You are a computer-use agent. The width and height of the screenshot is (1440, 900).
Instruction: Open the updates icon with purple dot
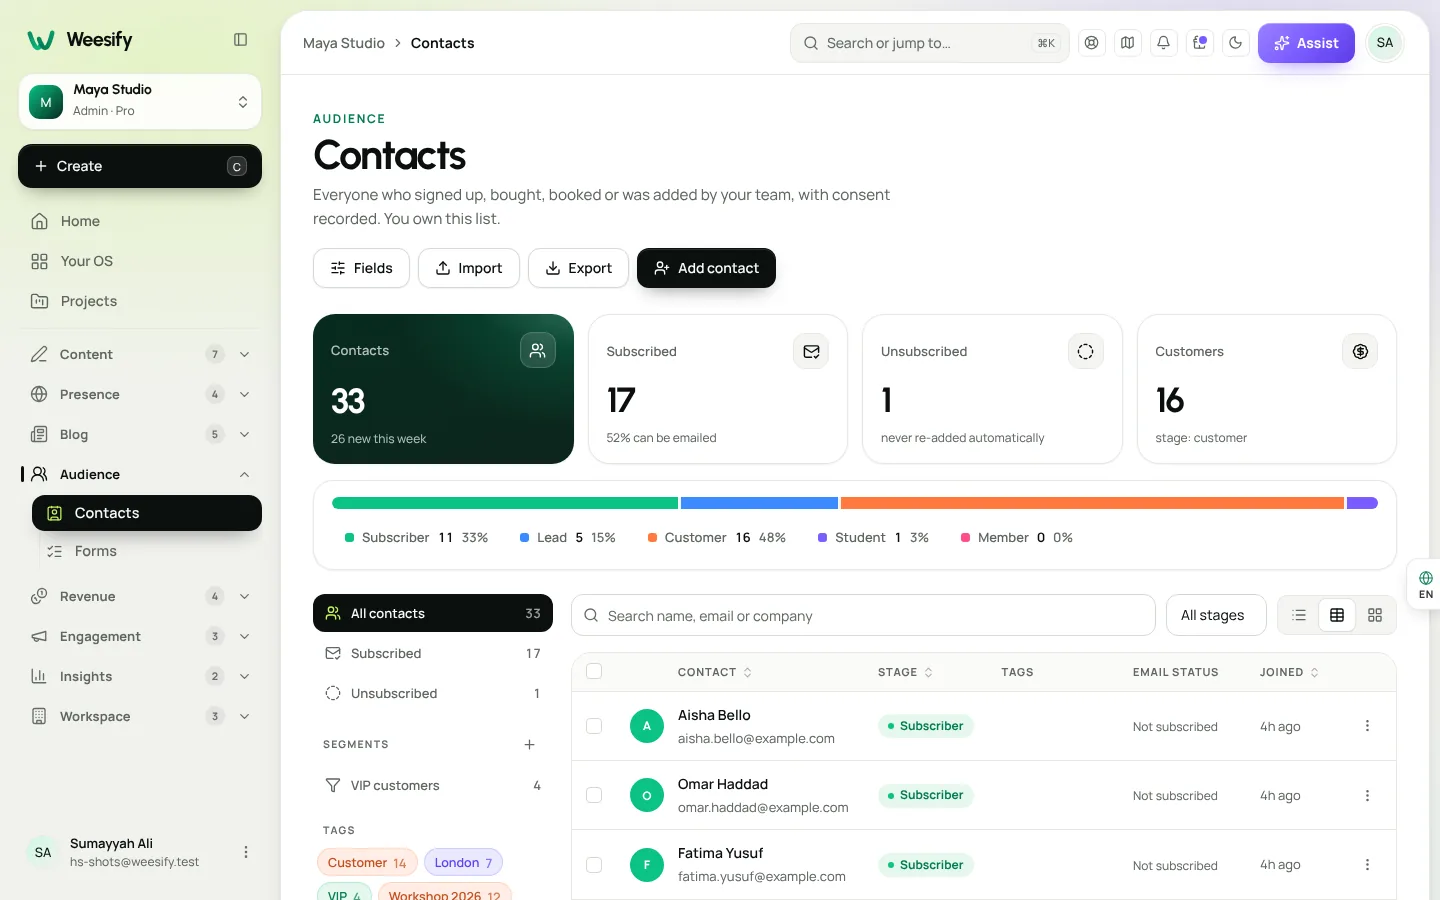pyautogui.click(x=1200, y=43)
